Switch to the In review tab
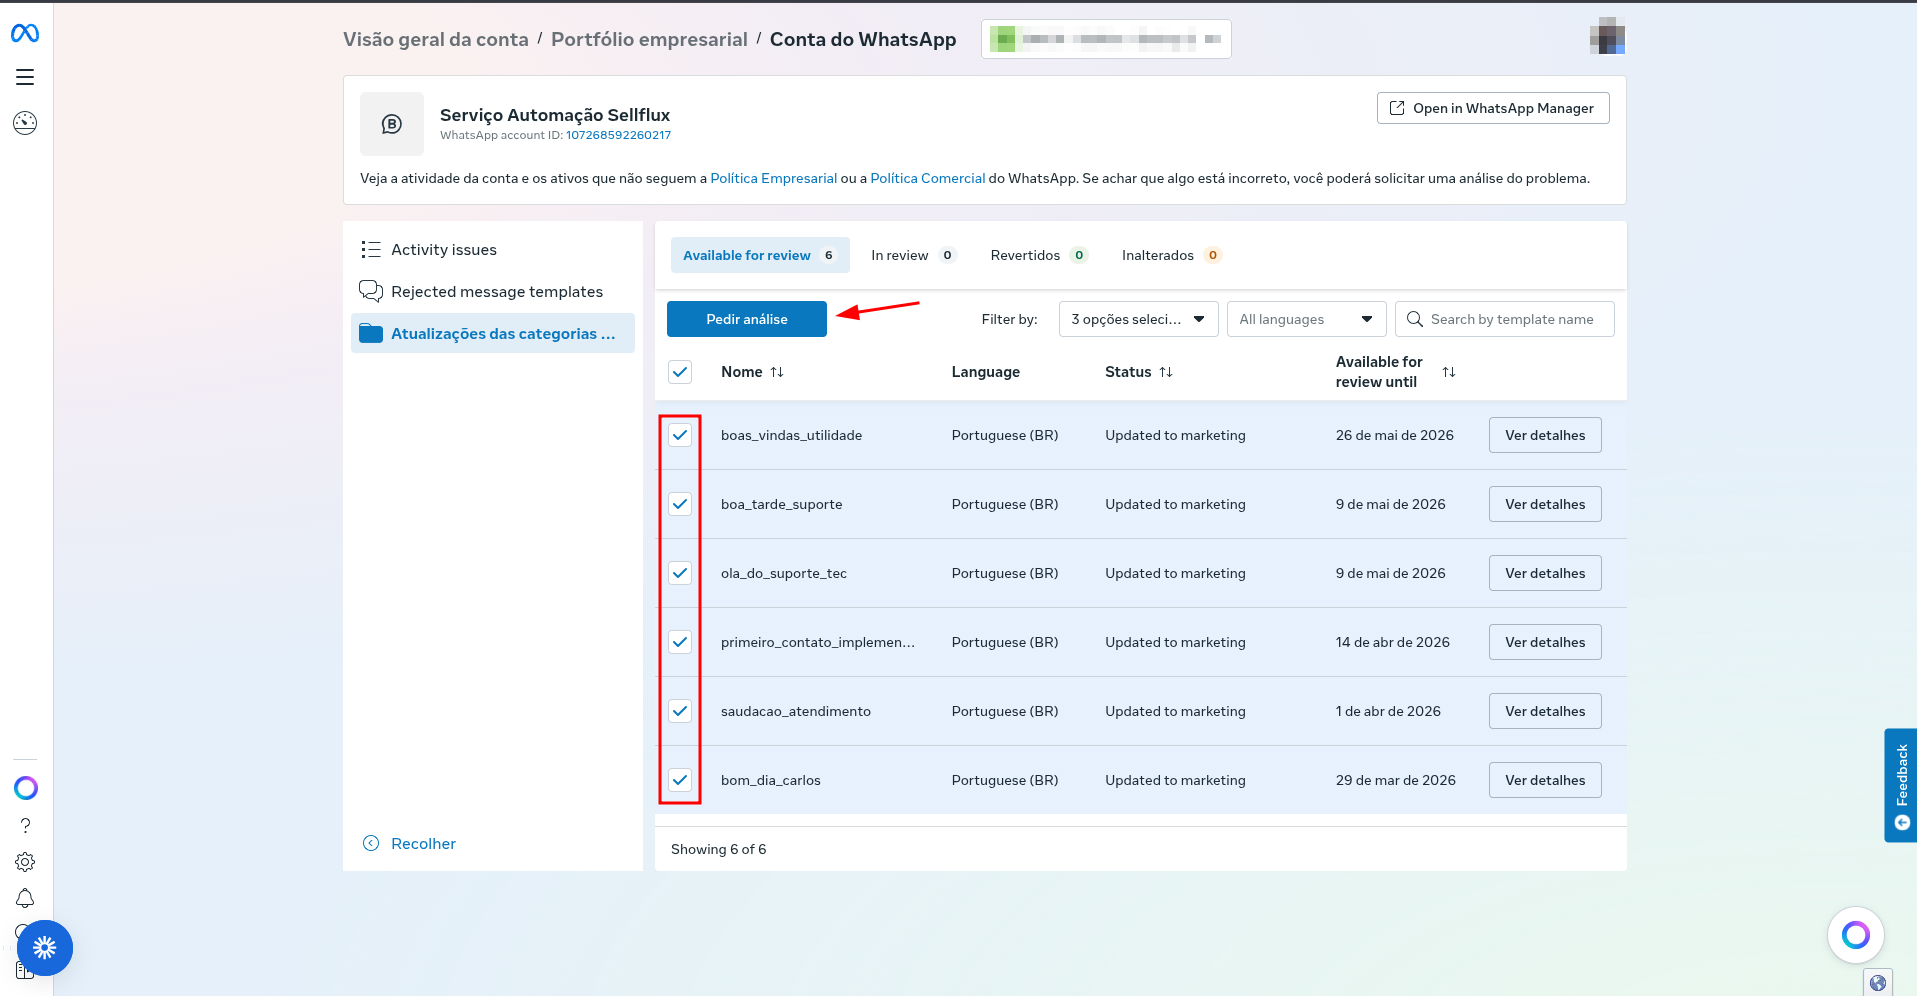Screen dimensions: 1917x996 pyautogui.click(x=912, y=255)
